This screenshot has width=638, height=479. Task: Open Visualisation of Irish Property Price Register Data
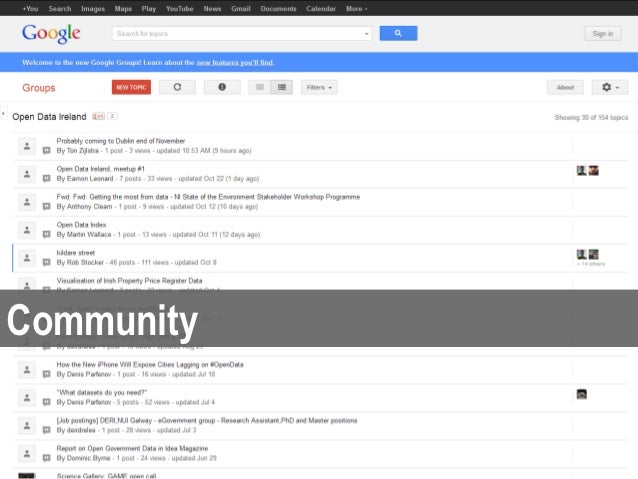(x=129, y=281)
